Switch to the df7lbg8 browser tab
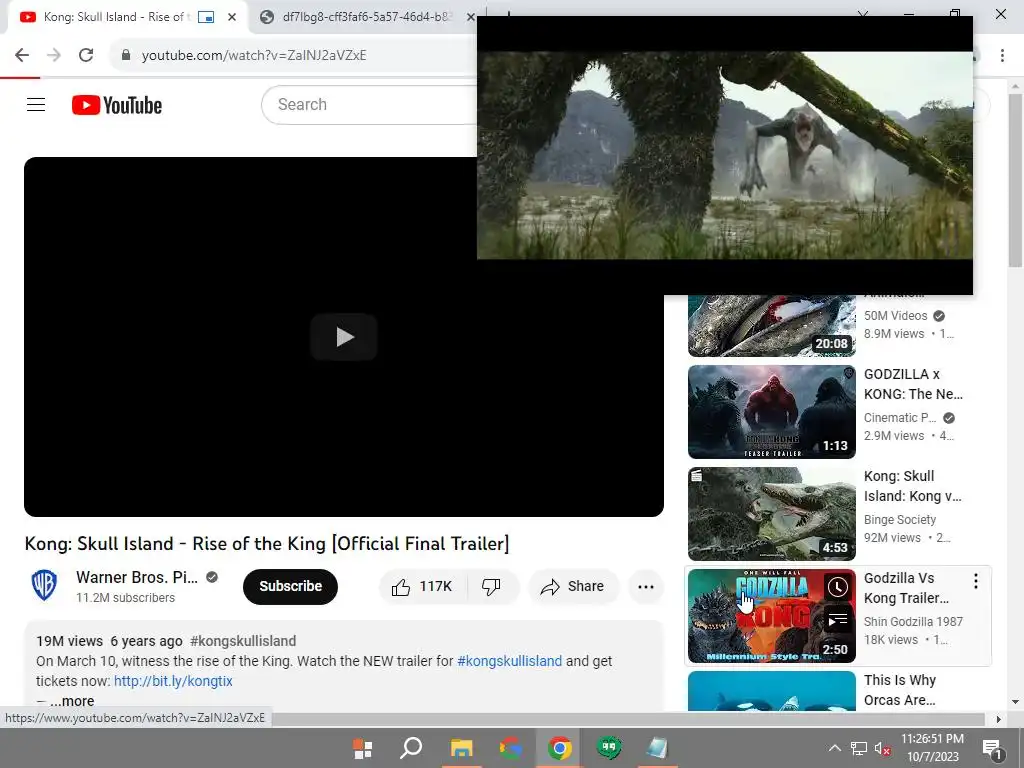Image resolution: width=1024 pixels, height=768 pixels. pos(365,17)
